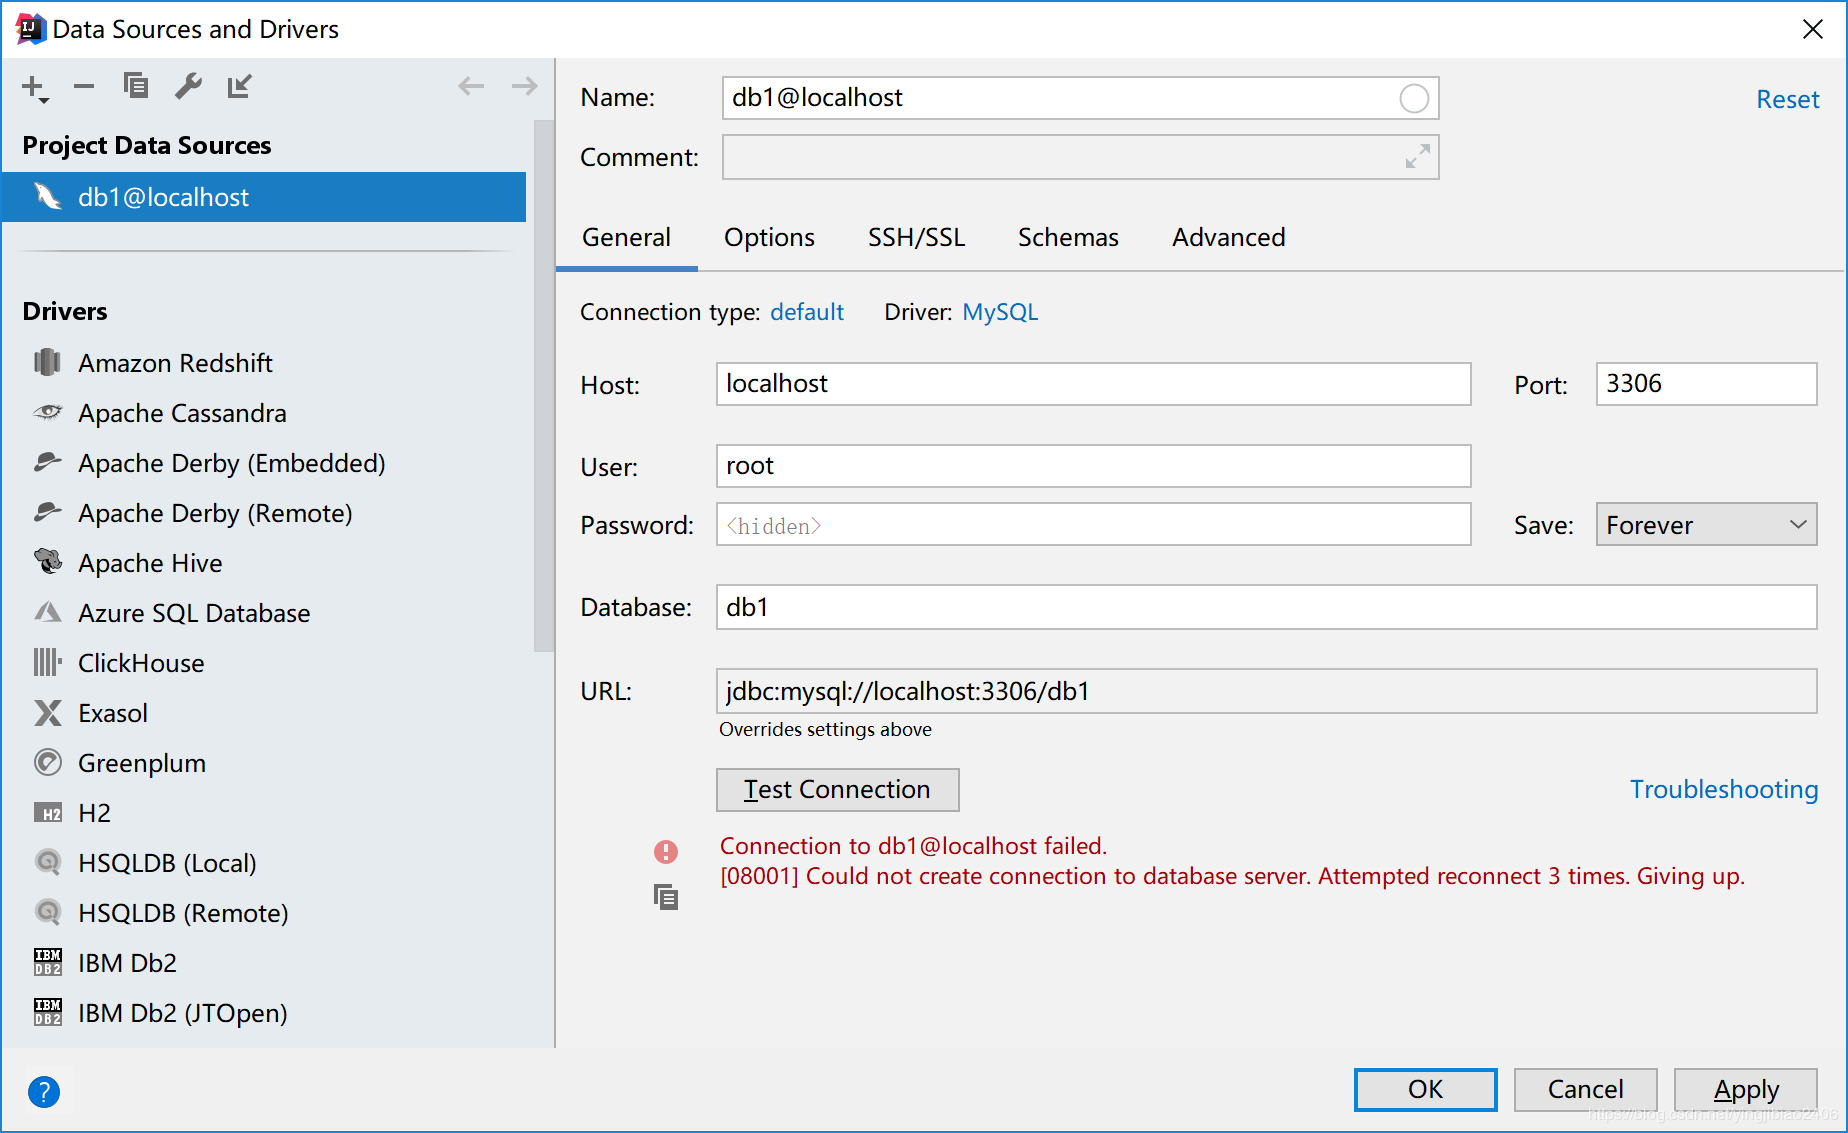Close the Data Sources and Drivers dialog
The width and height of the screenshot is (1848, 1133).
tap(1812, 29)
